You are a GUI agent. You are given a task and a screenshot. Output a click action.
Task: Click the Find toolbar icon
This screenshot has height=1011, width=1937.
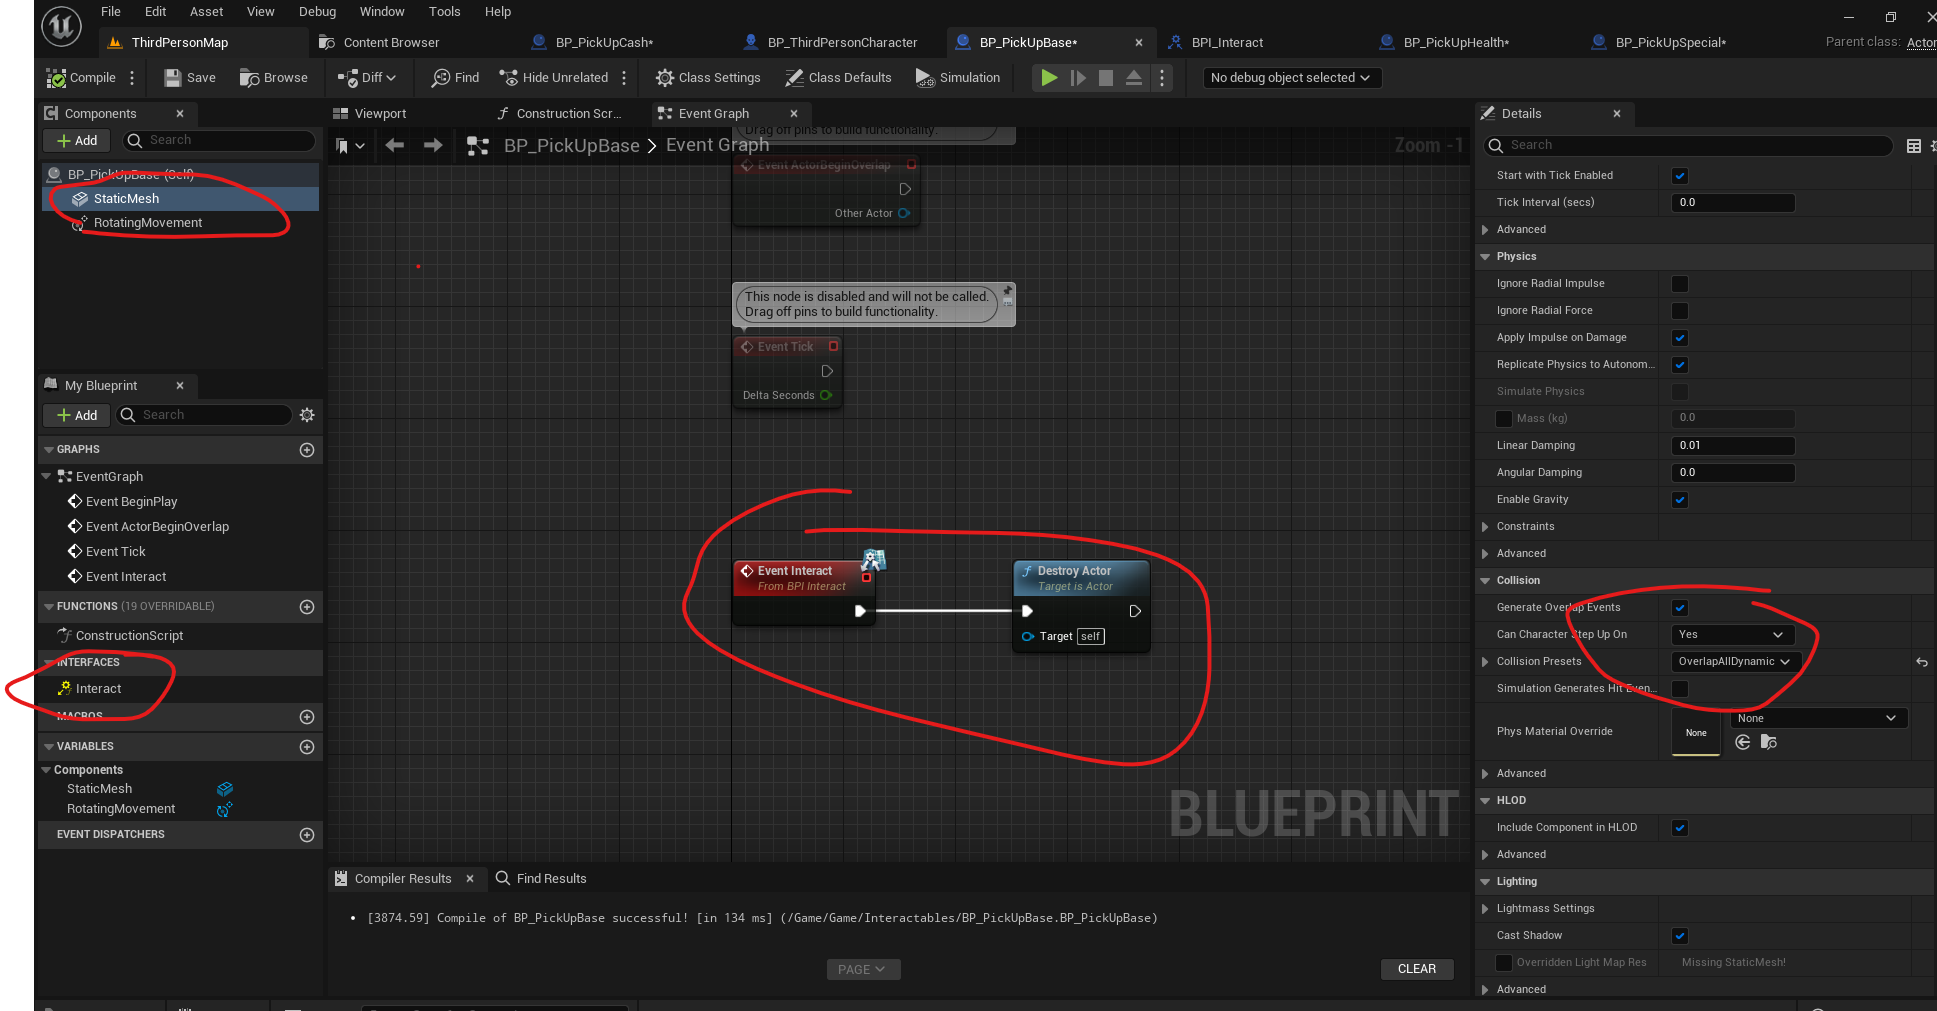tap(440, 78)
